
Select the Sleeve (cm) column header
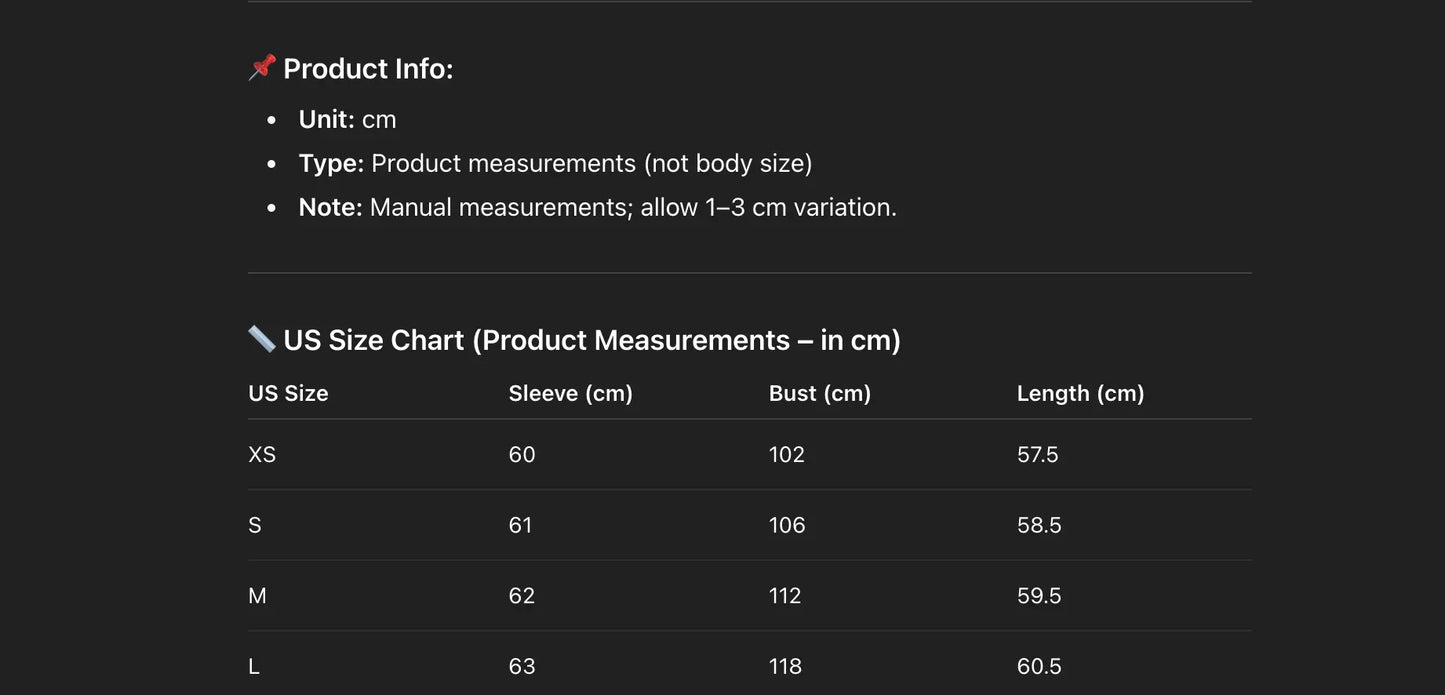571,394
